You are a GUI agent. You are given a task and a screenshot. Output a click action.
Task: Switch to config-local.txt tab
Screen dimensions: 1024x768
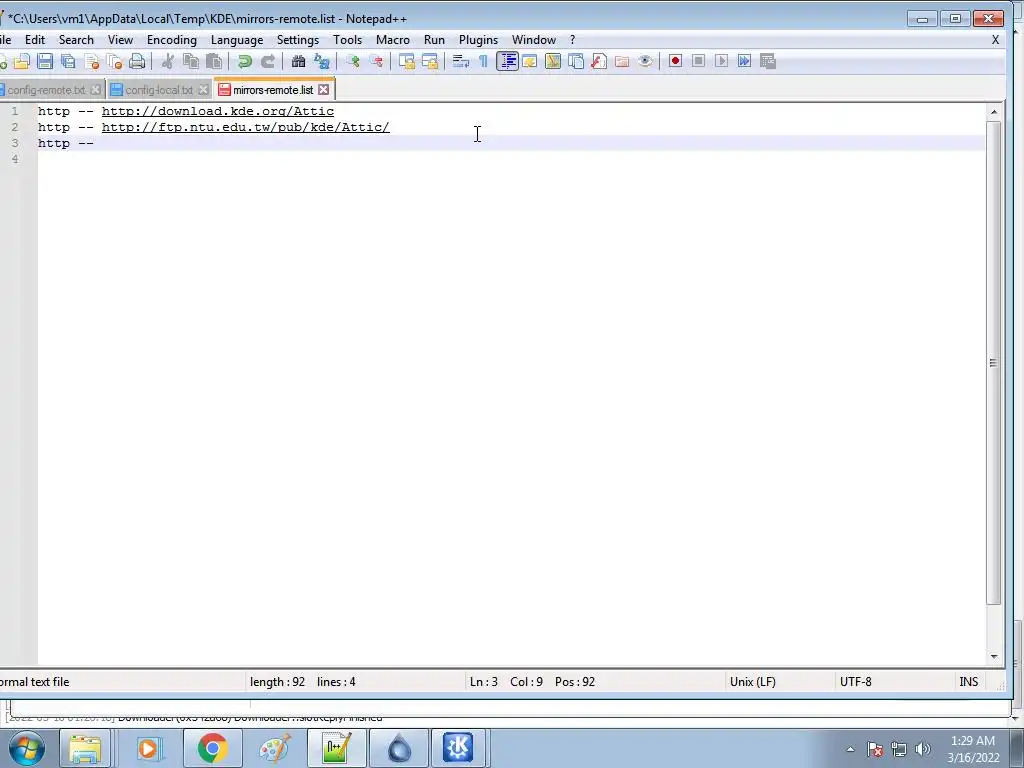click(x=159, y=90)
